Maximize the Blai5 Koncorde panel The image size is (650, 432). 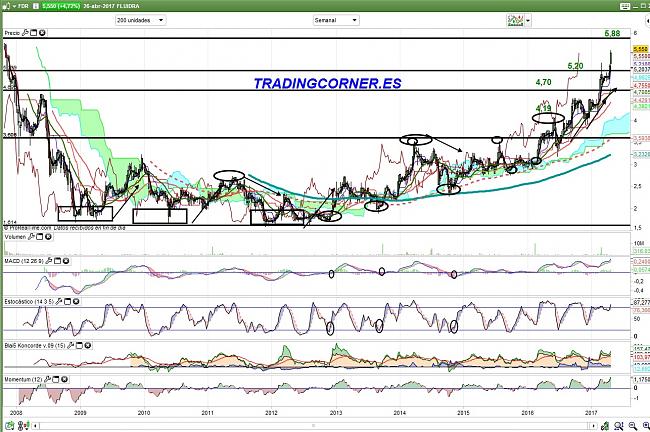[x=80, y=345]
